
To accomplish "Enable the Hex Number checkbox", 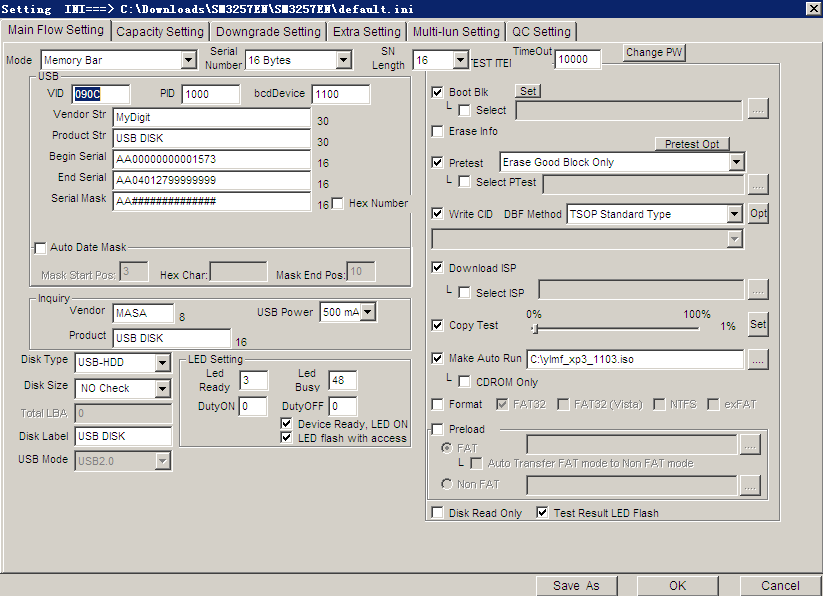I will pos(337,203).
